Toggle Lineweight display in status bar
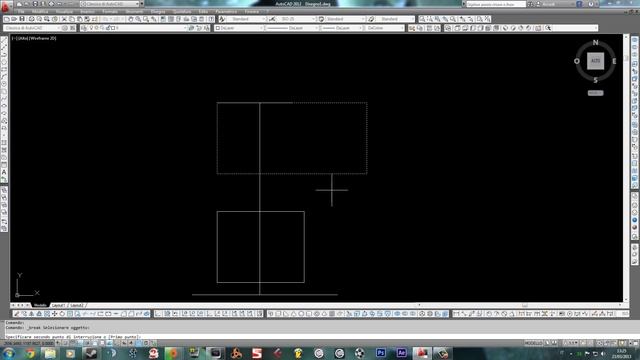This screenshot has width=640, height=360. point(131,343)
